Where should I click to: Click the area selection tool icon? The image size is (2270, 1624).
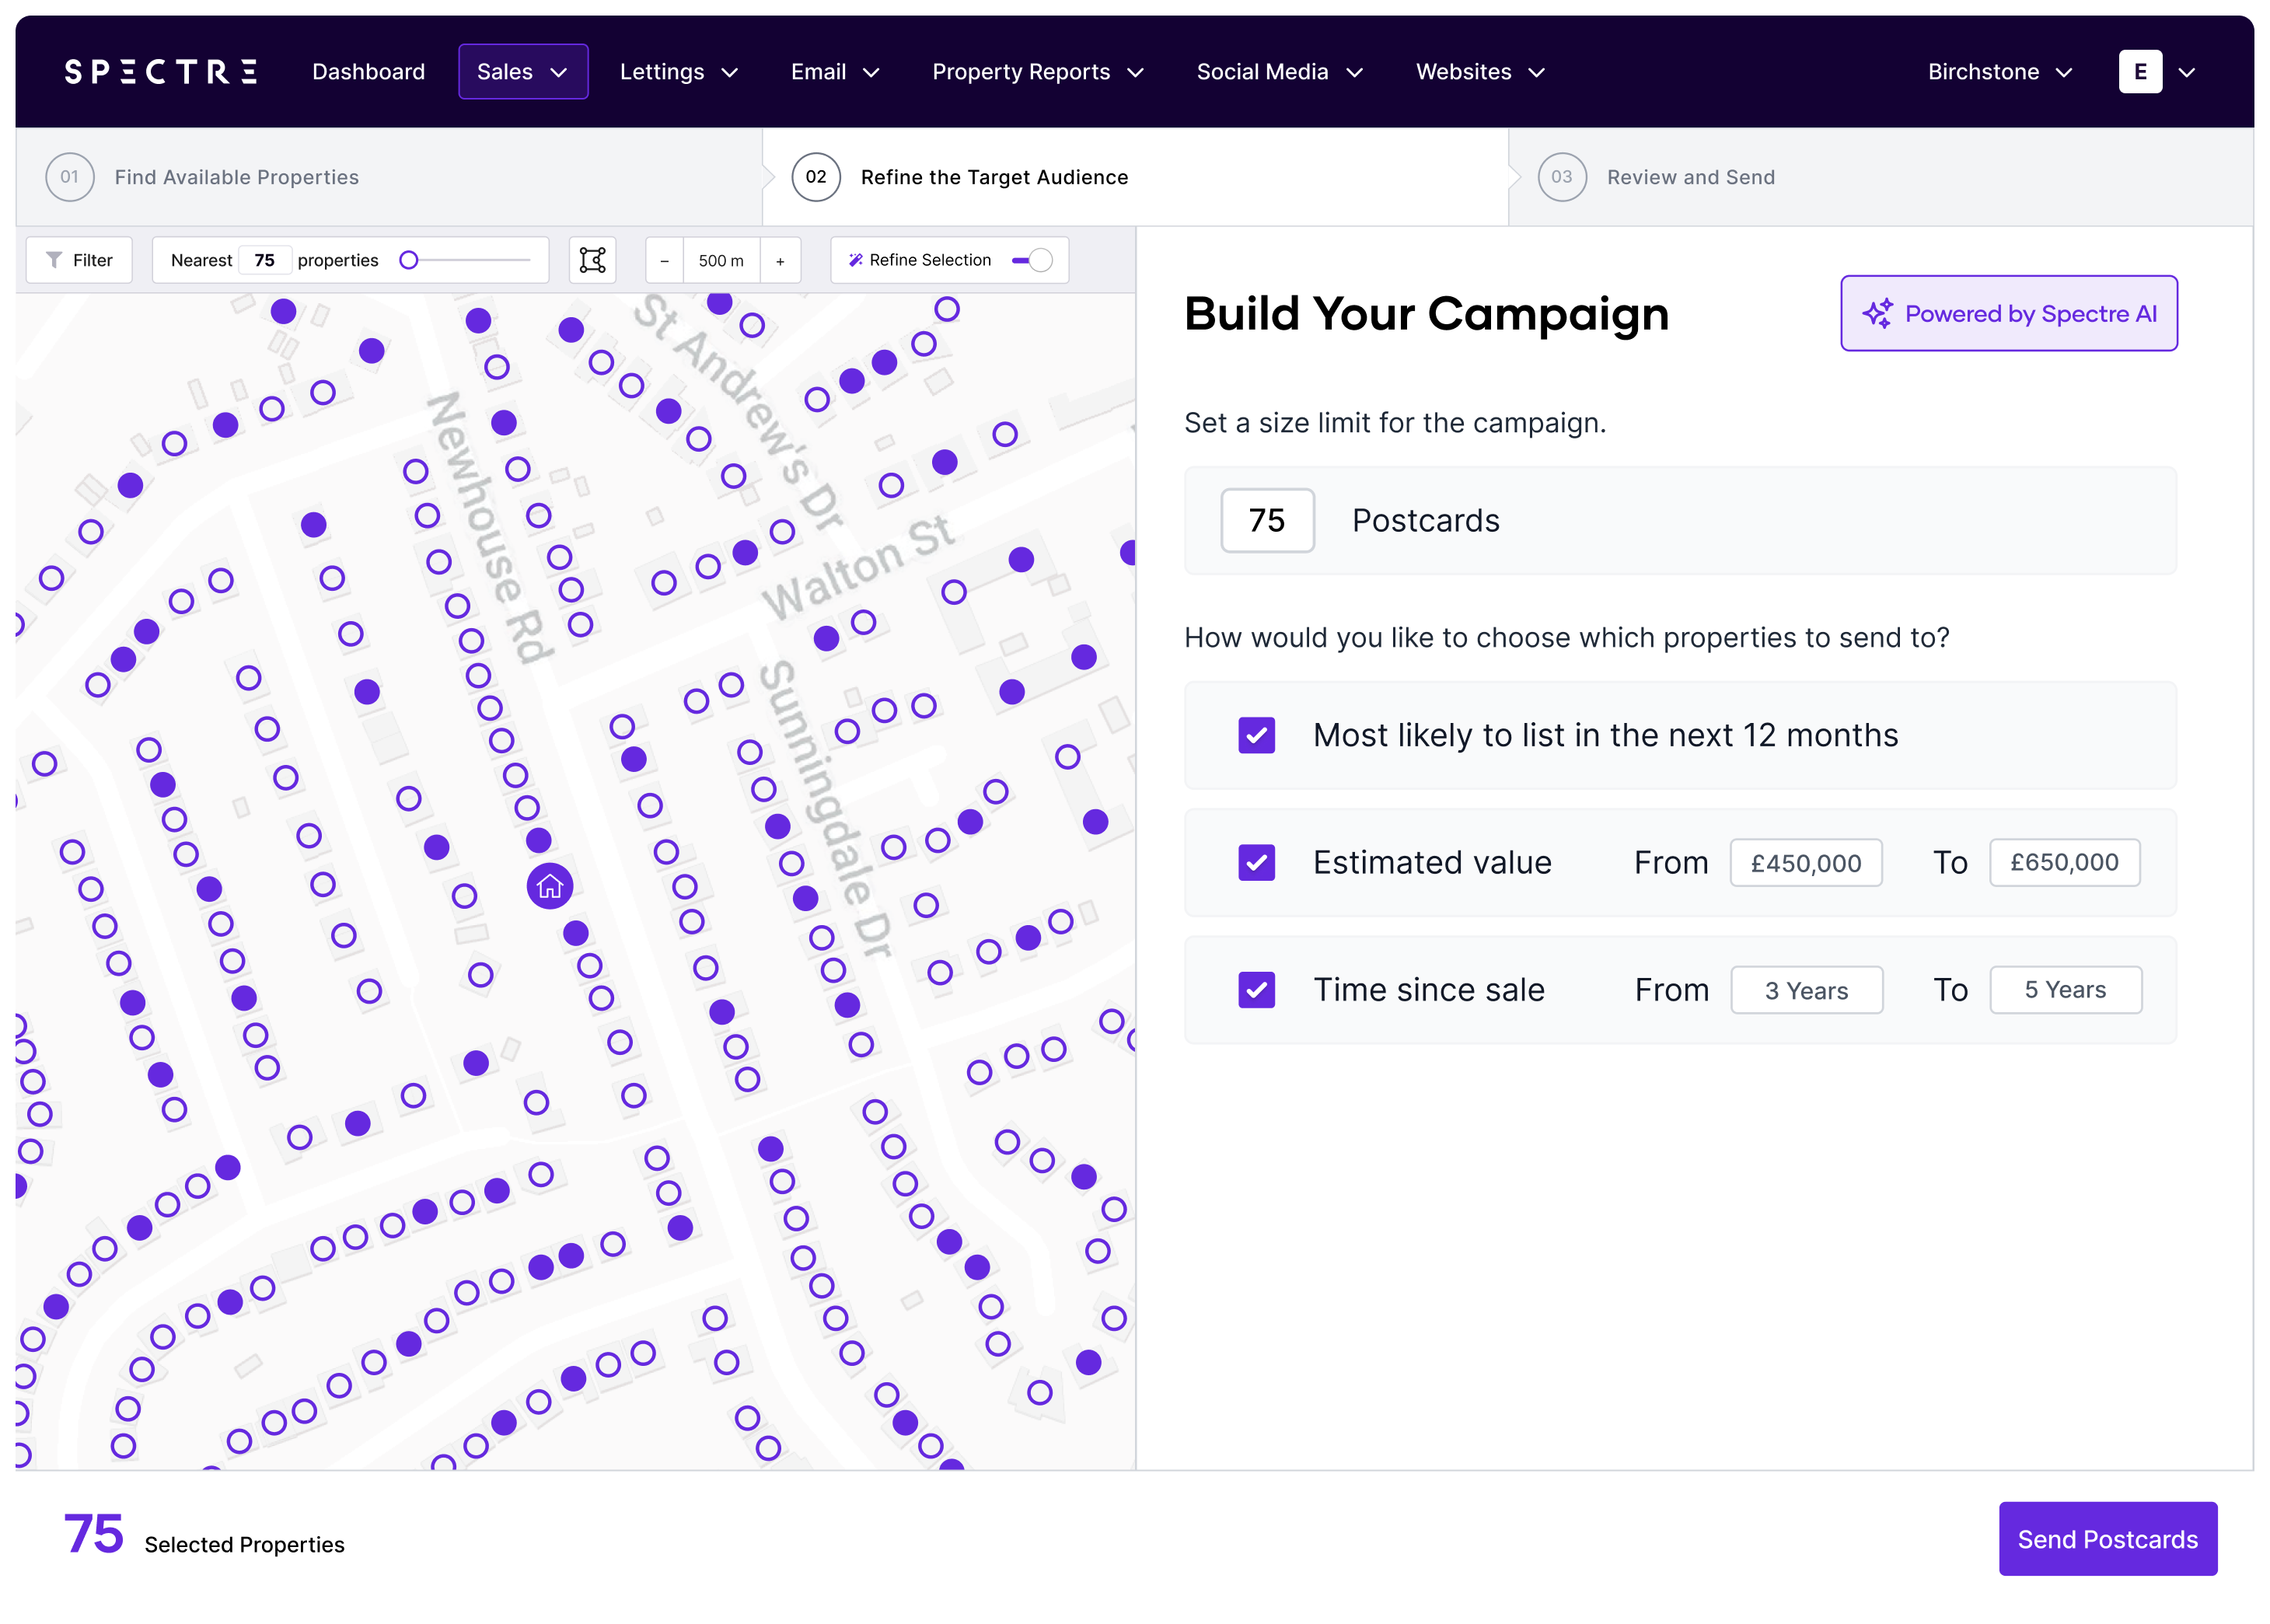click(x=593, y=260)
